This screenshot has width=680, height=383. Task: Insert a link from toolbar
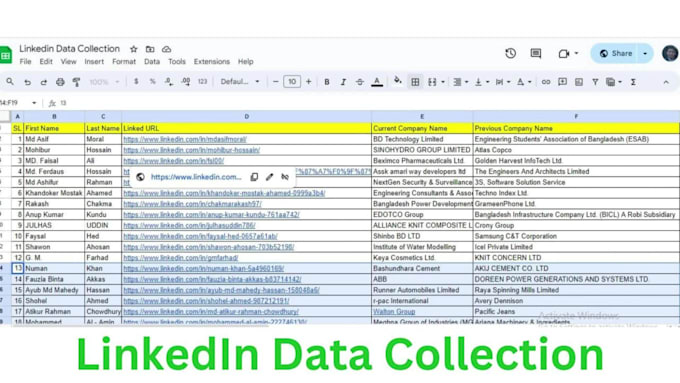(x=546, y=82)
